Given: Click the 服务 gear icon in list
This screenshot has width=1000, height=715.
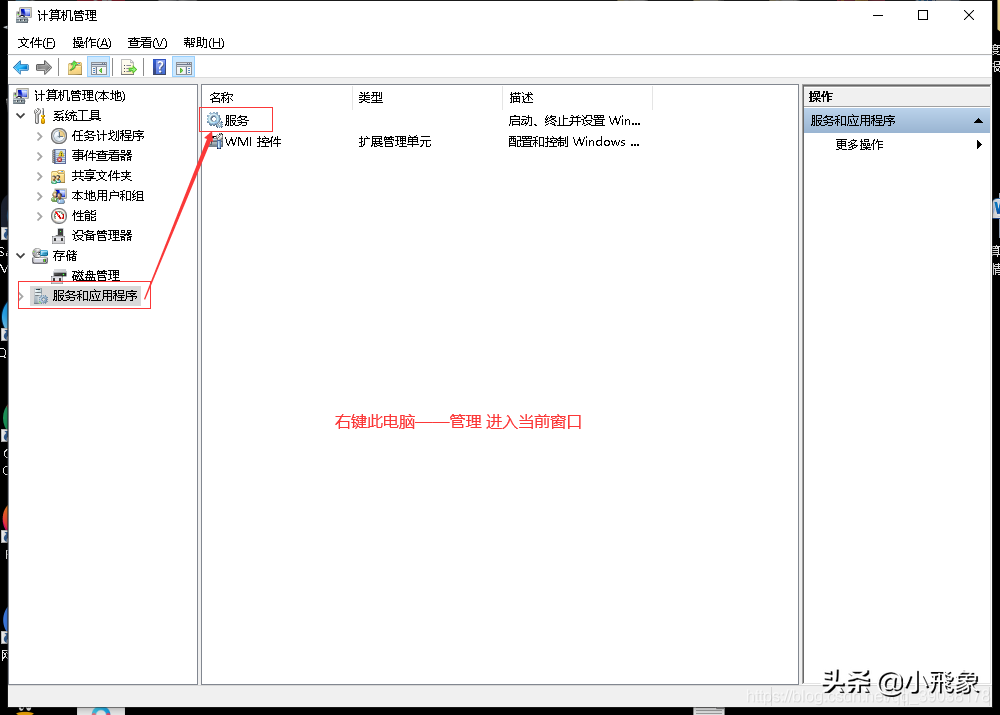Looking at the screenshot, I should 215,120.
